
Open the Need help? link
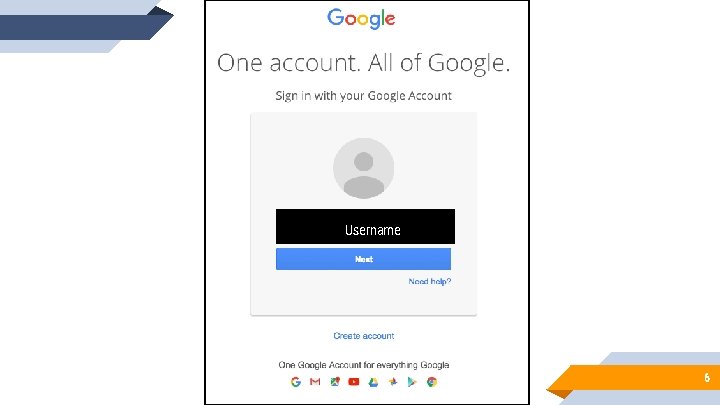[430, 281]
